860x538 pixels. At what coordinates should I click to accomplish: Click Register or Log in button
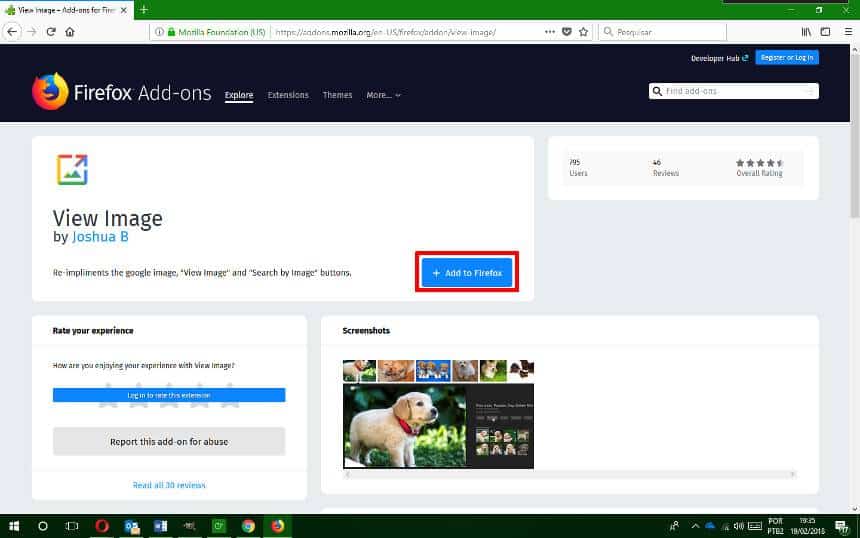787,58
